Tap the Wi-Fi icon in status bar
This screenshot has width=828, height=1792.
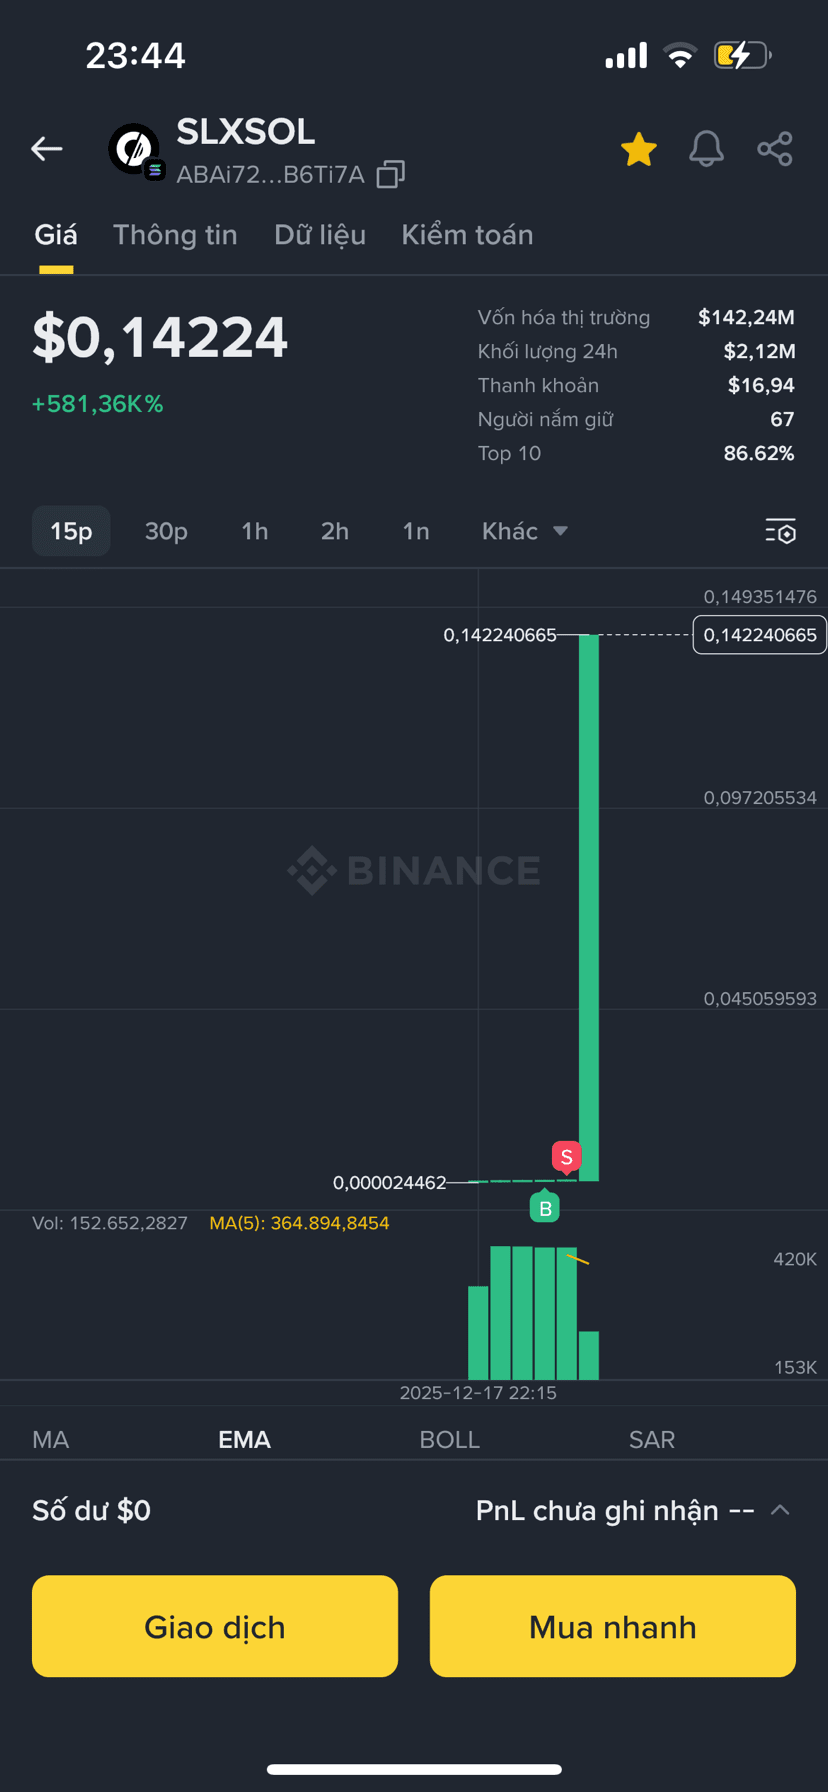680,55
